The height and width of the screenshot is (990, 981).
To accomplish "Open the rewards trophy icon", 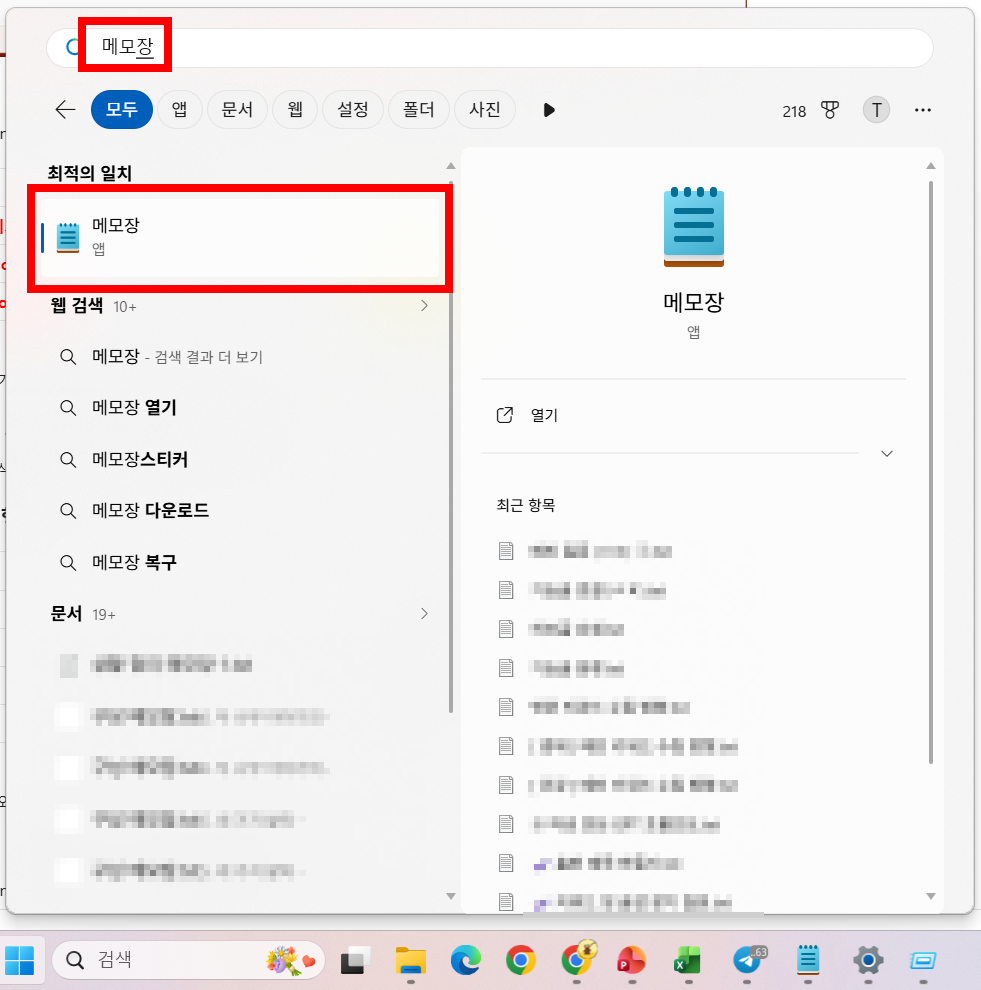I will (830, 110).
